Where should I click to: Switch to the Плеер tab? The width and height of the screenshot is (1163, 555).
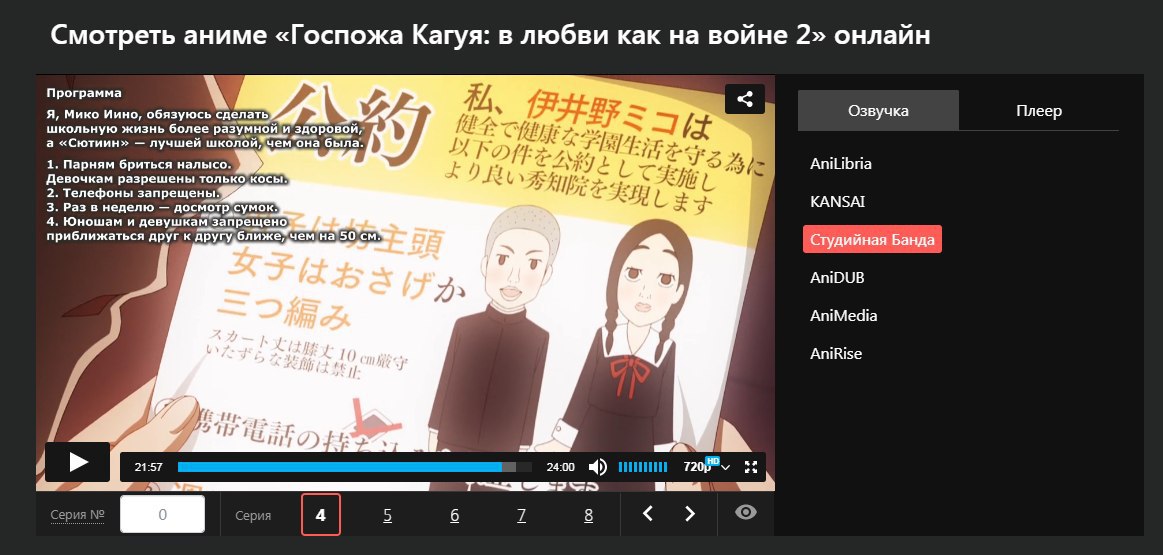pyautogui.click(x=1038, y=111)
